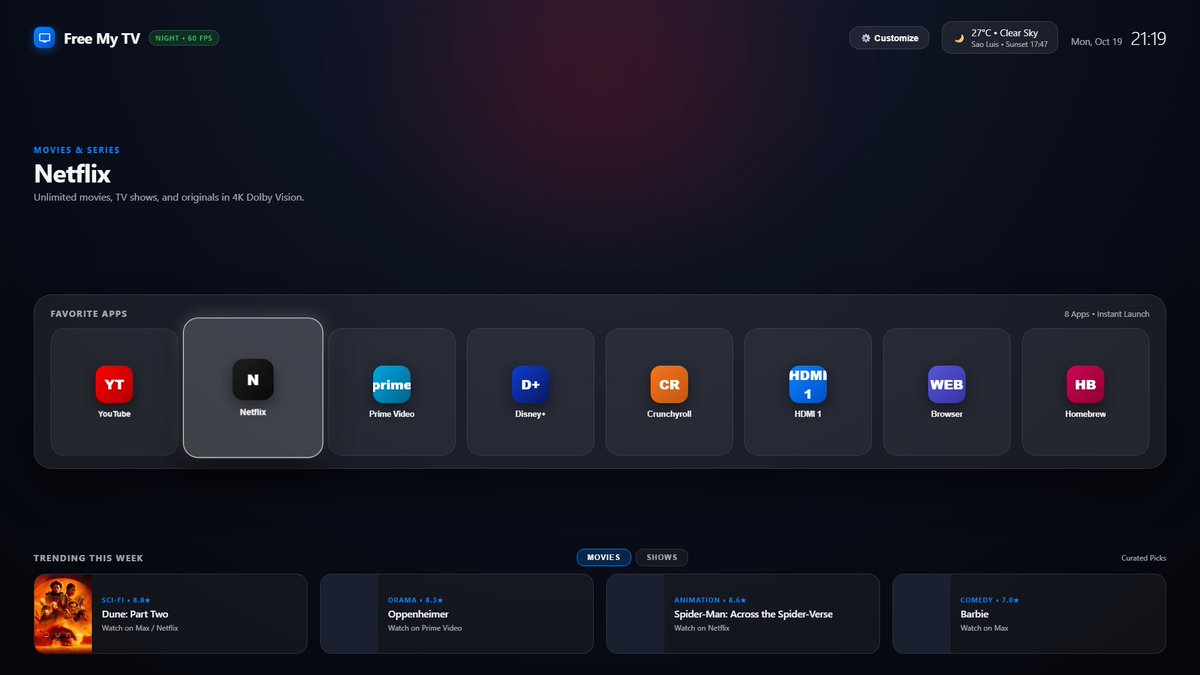Open the Disney+ app icon
This screenshot has height=675, width=1200.
tap(530, 384)
